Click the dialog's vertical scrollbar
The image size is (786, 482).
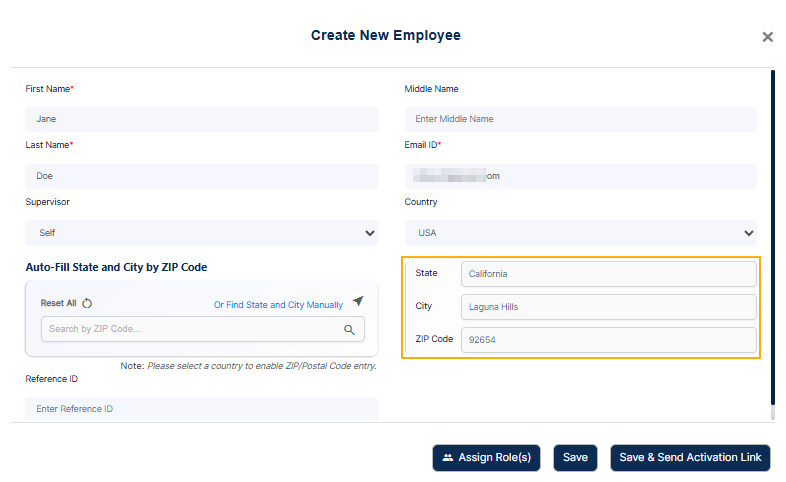pyautogui.click(x=772, y=238)
